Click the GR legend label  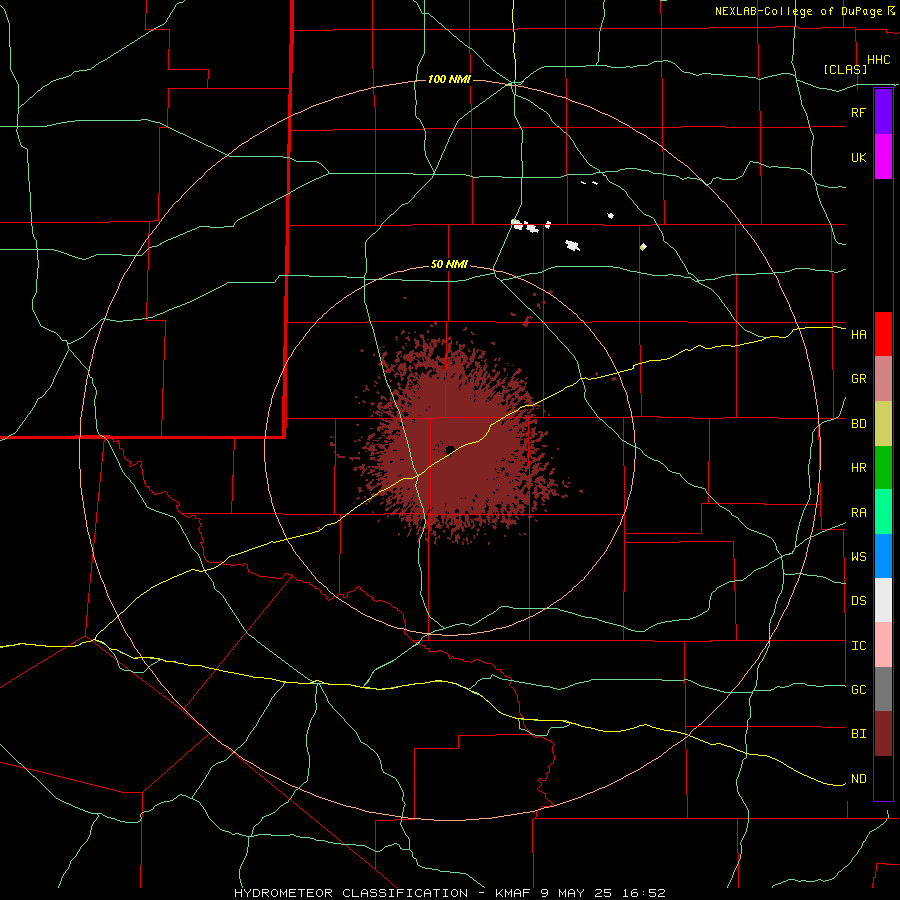(x=858, y=379)
